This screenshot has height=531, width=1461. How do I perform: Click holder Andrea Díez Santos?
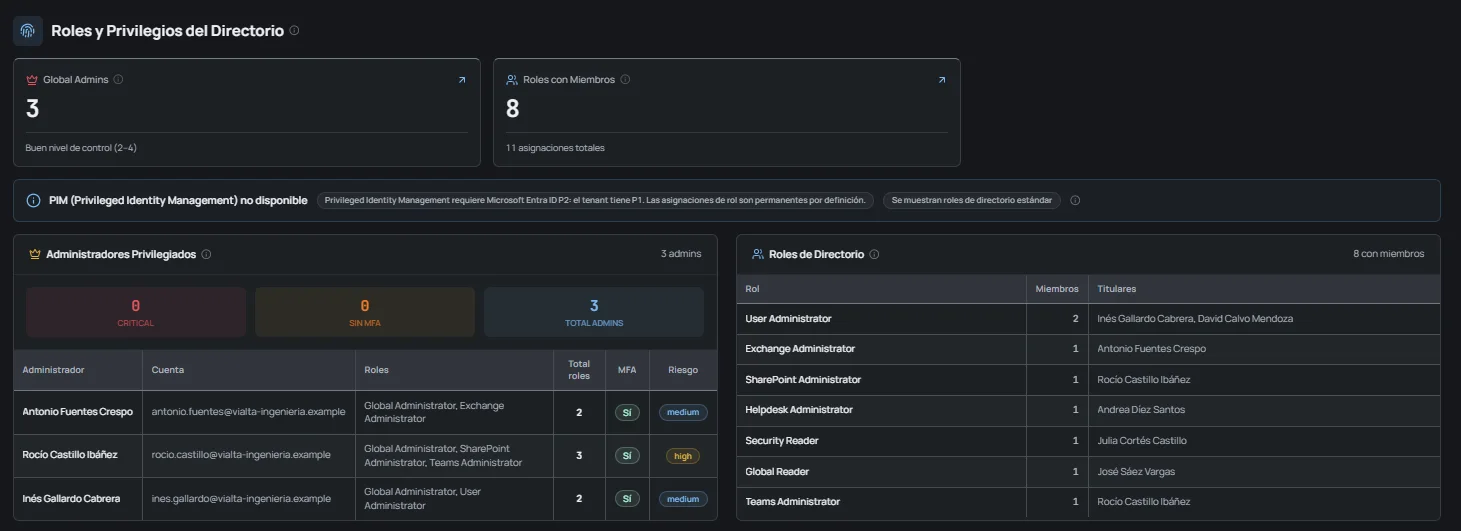click(1141, 410)
